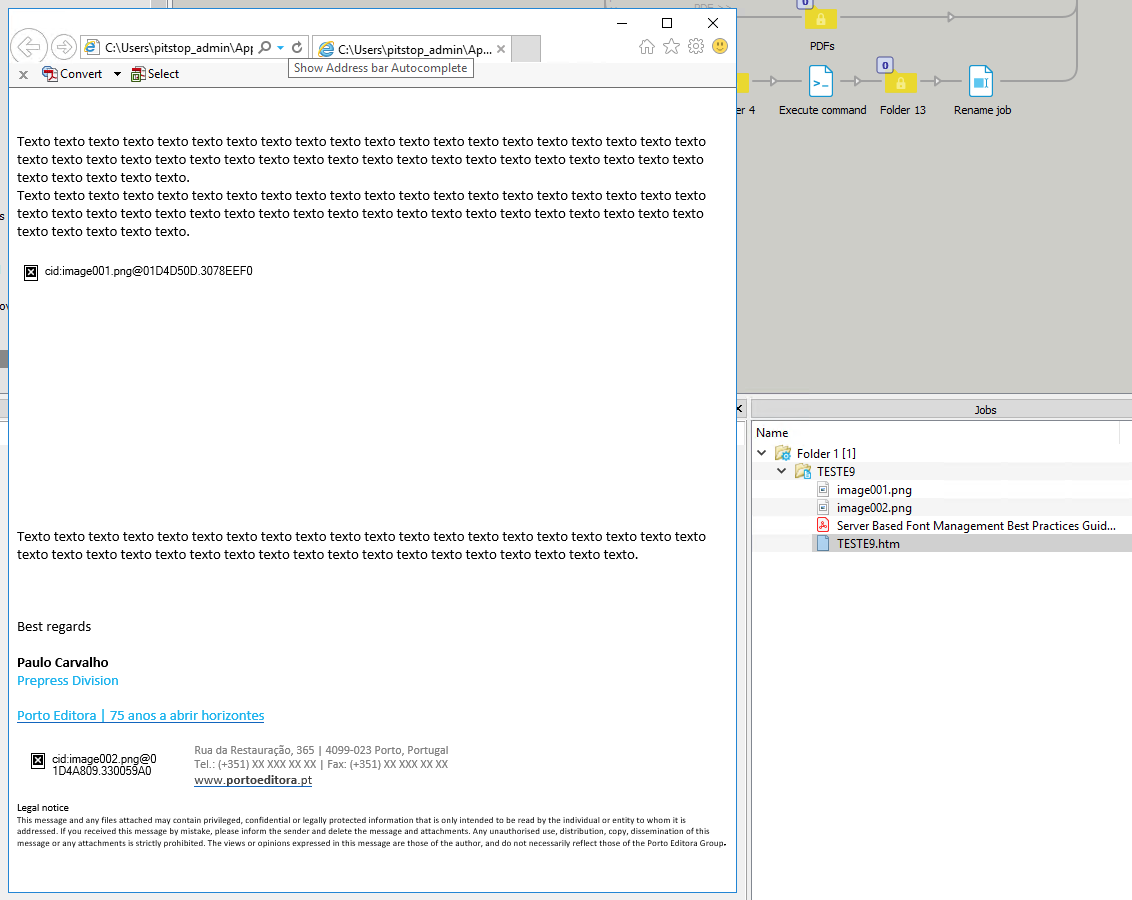
Task: Select image001.png in the Jobs list
Action: [x=873, y=490]
